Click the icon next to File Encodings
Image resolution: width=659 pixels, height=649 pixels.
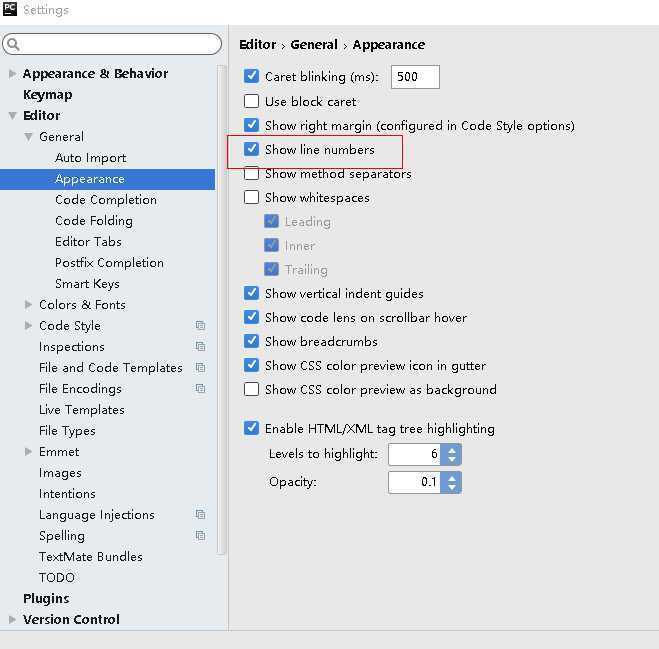(200, 388)
